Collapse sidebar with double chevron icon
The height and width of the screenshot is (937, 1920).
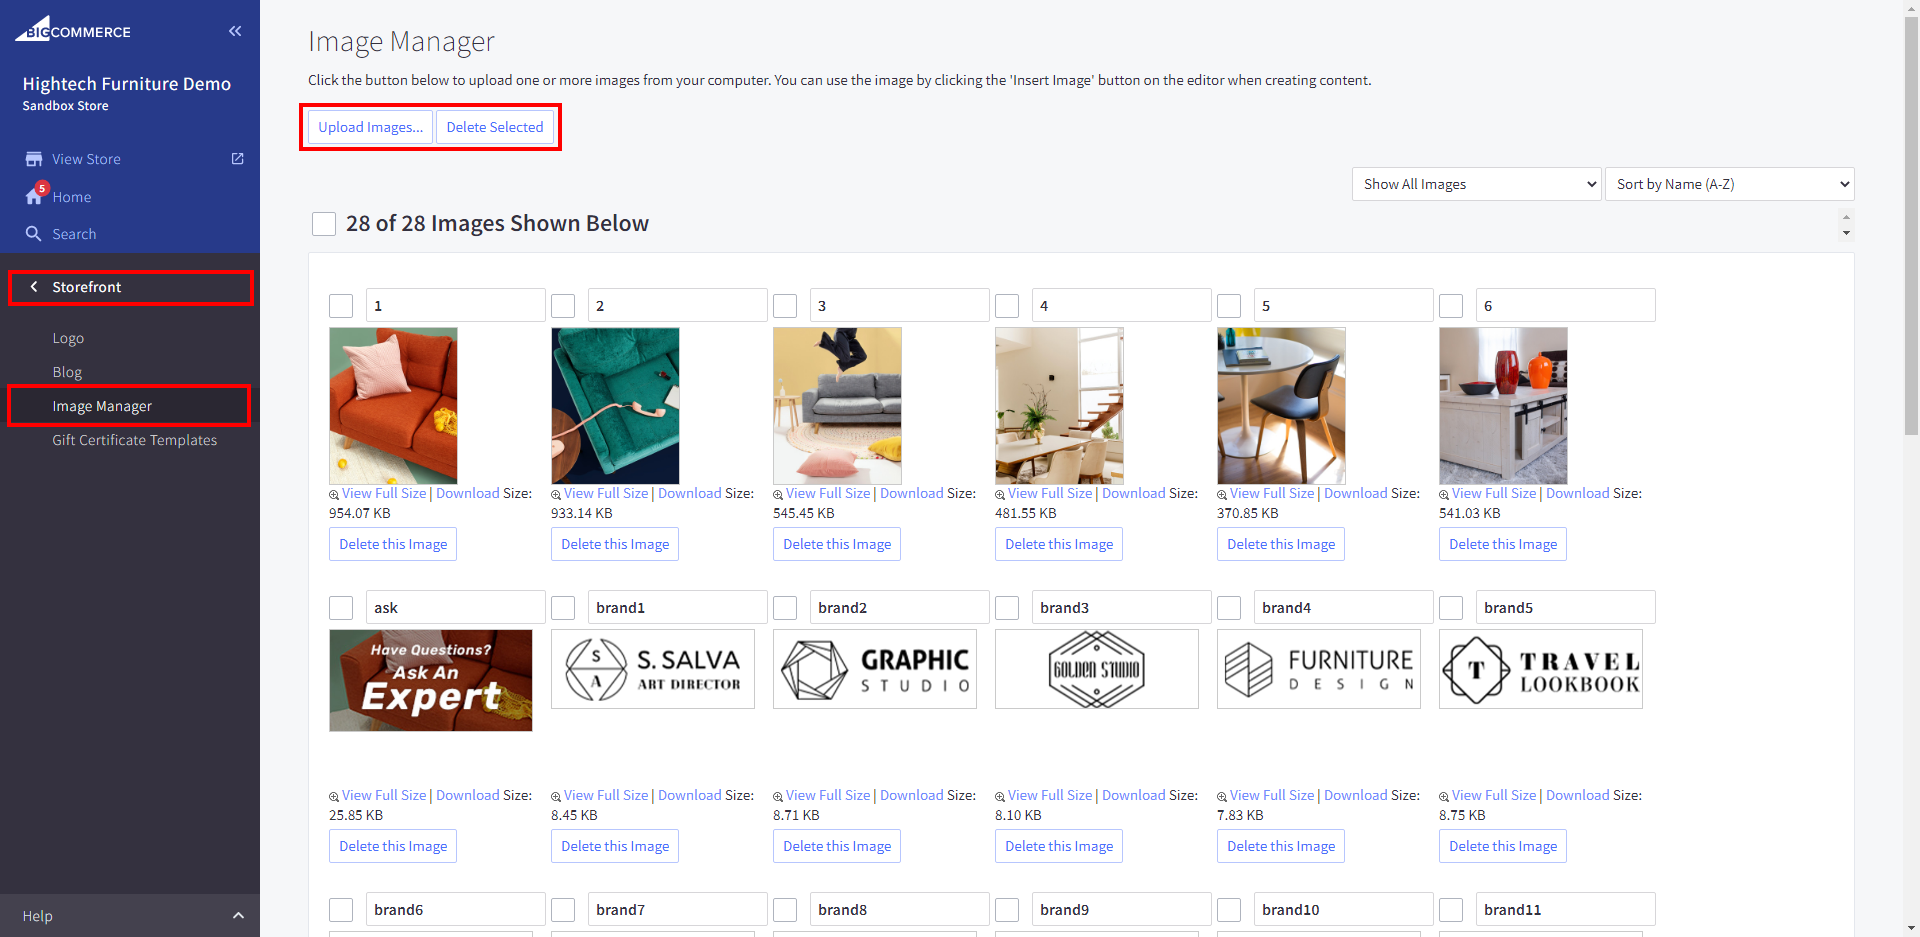point(235,31)
